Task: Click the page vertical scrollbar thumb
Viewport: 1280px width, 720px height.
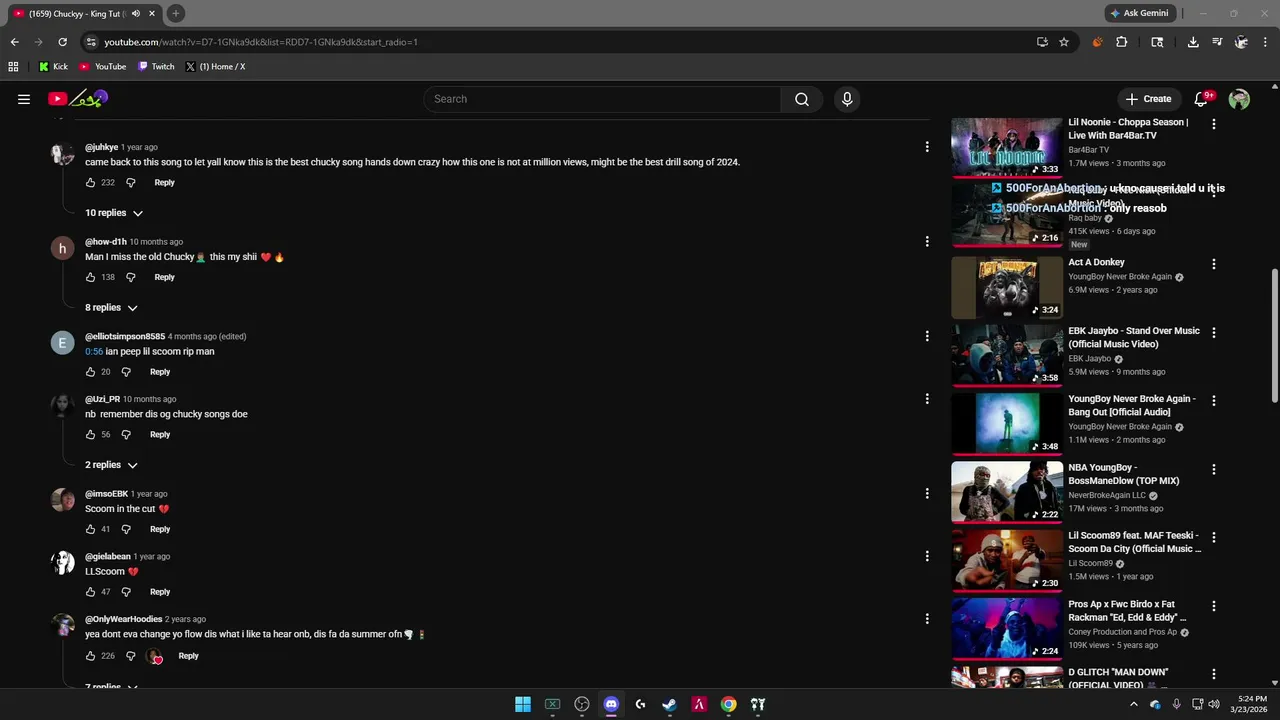Action: tap(1274, 337)
